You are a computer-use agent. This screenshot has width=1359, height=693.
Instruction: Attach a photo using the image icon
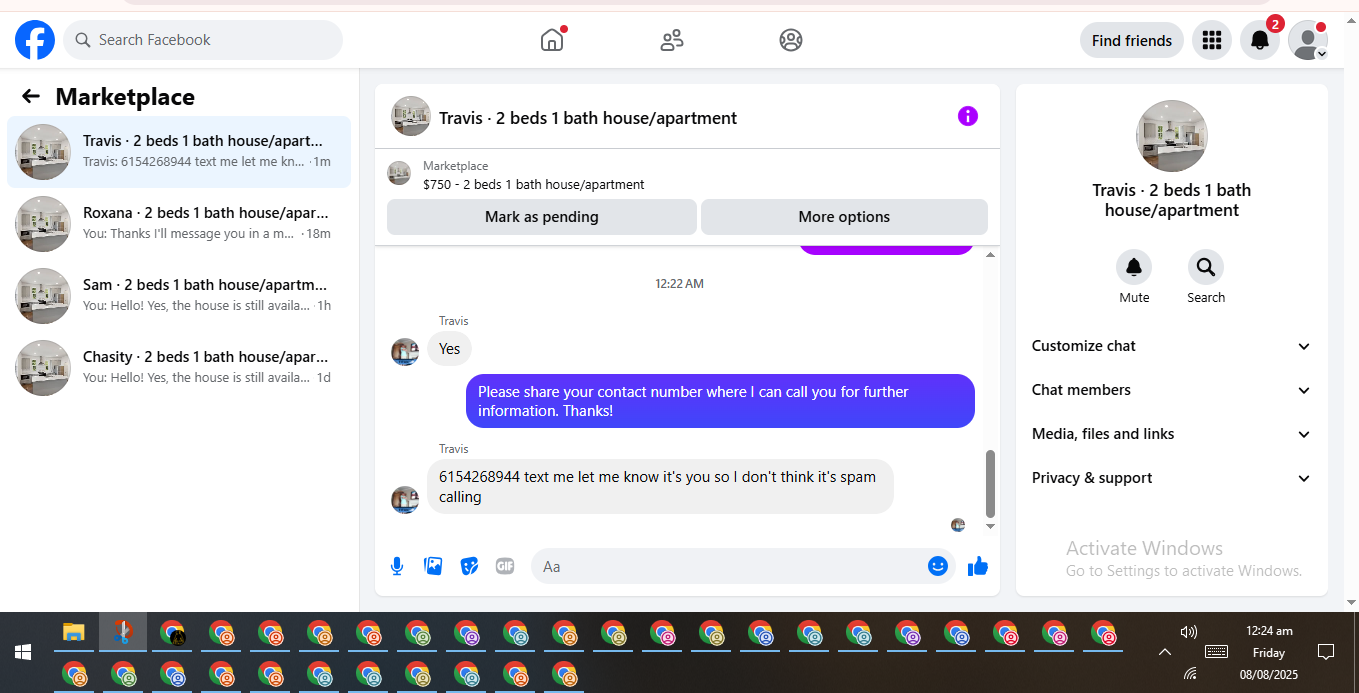coord(433,566)
